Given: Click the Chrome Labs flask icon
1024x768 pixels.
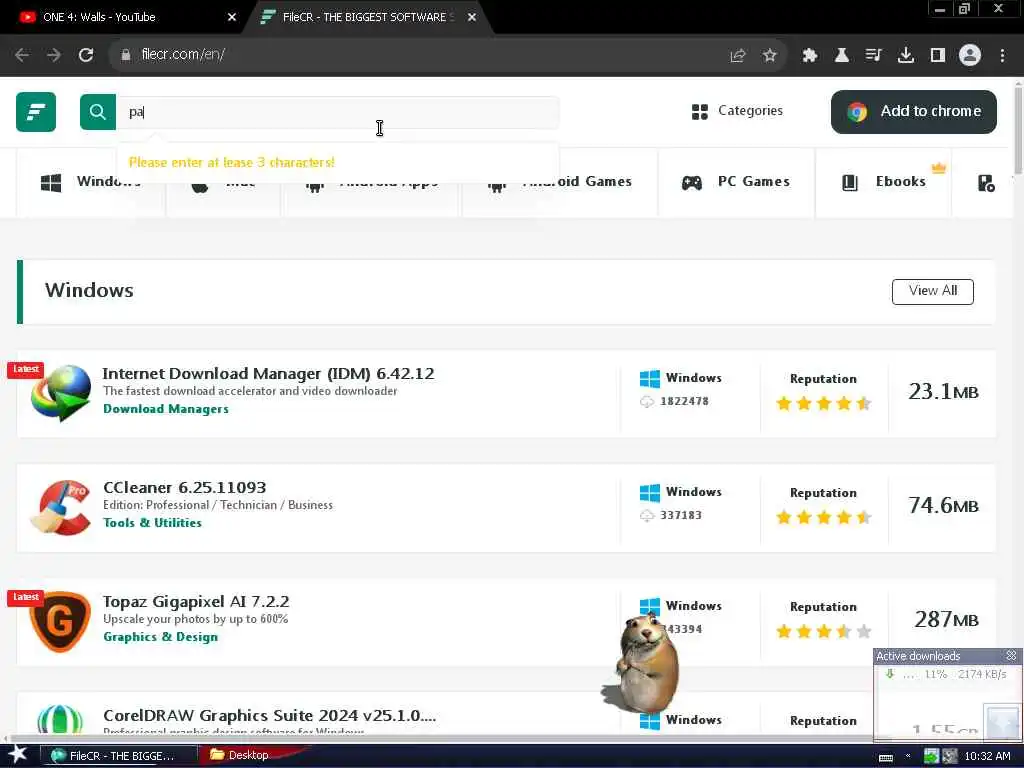Looking at the screenshot, I should point(842,56).
